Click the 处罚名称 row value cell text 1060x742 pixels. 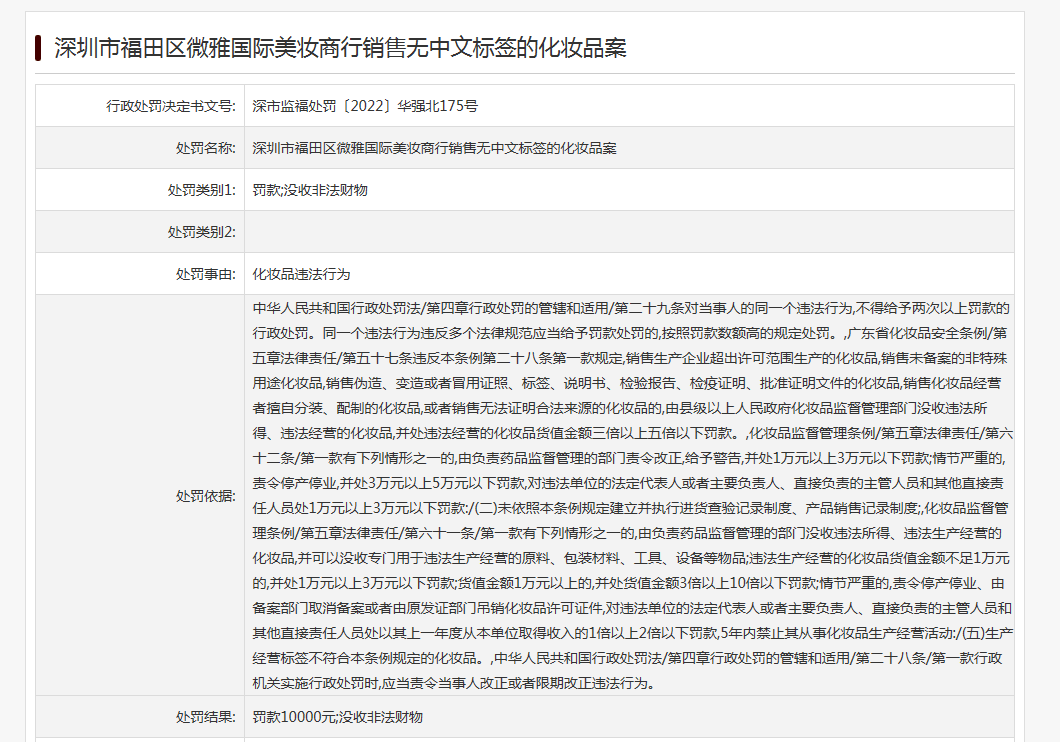click(x=434, y=148)
